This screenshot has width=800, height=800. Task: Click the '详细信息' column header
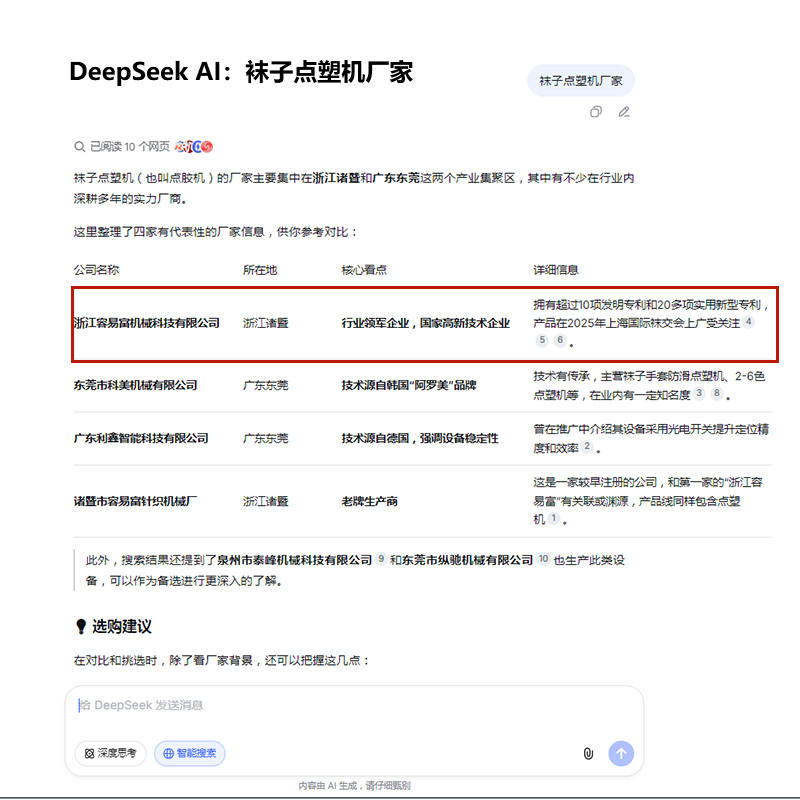(x=556, y=270)
